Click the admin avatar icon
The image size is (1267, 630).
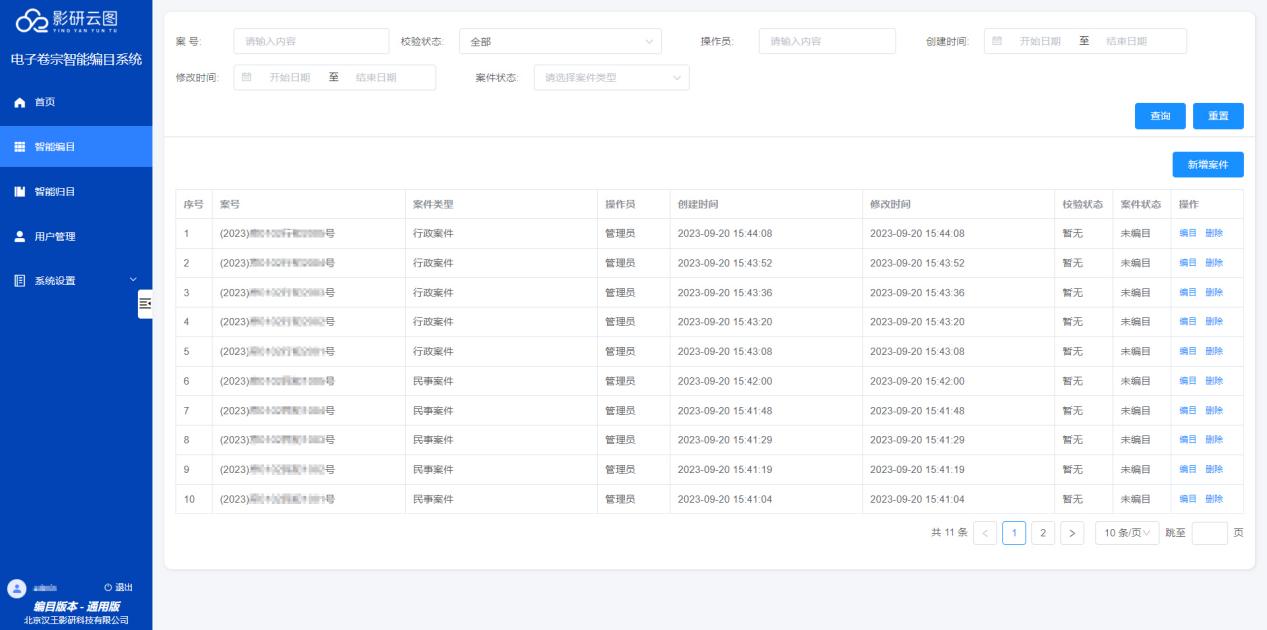[x=17, y=588]
